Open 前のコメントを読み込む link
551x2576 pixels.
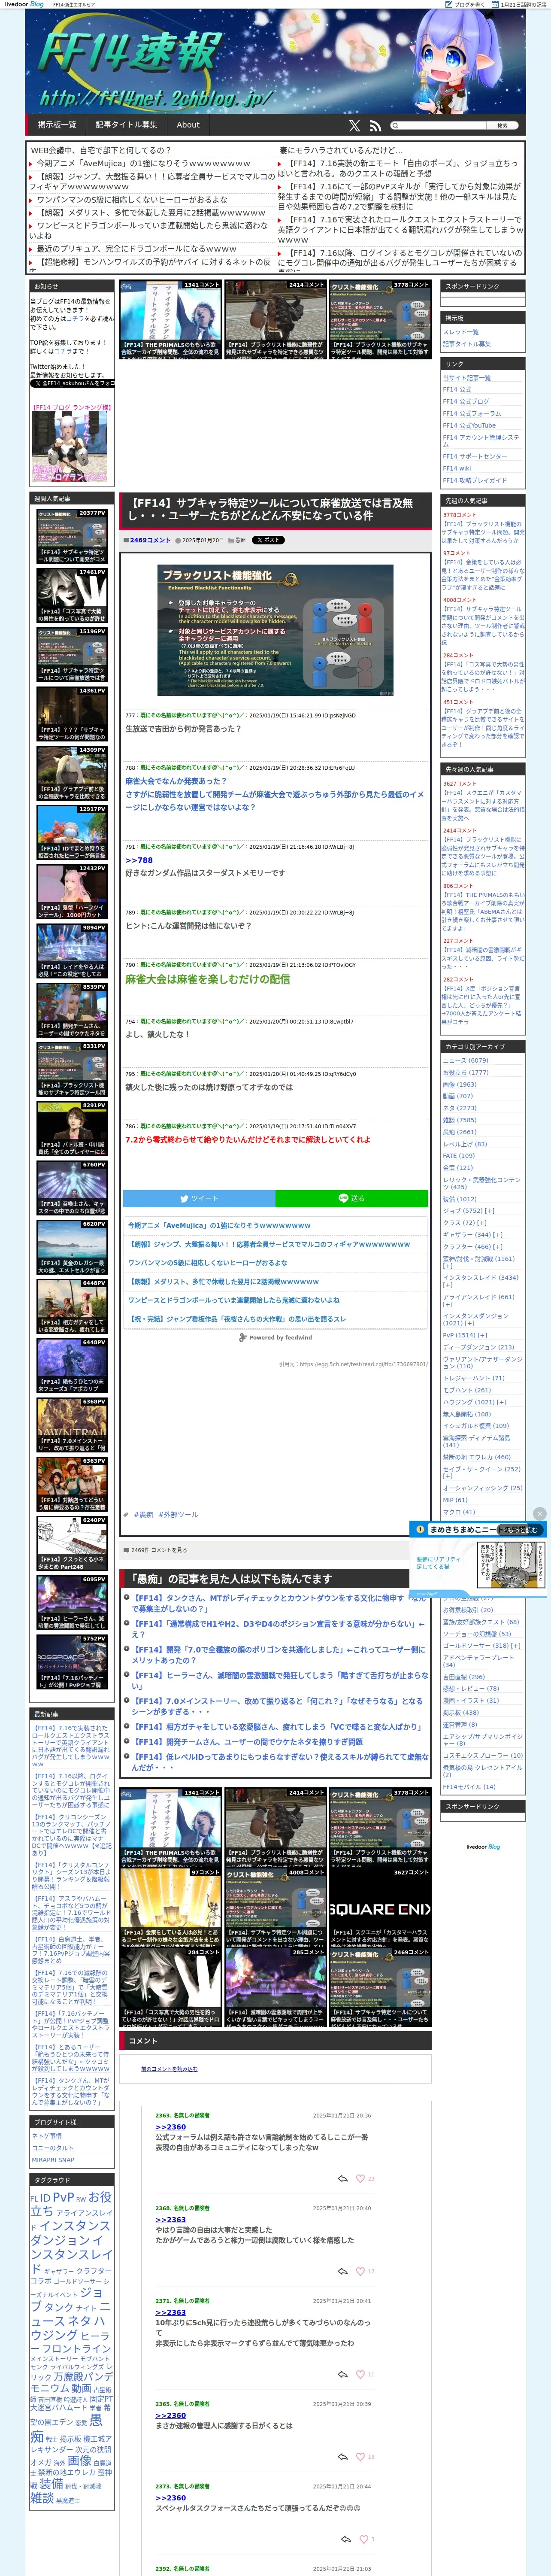pyautogui.click(x=169, y=2069)
